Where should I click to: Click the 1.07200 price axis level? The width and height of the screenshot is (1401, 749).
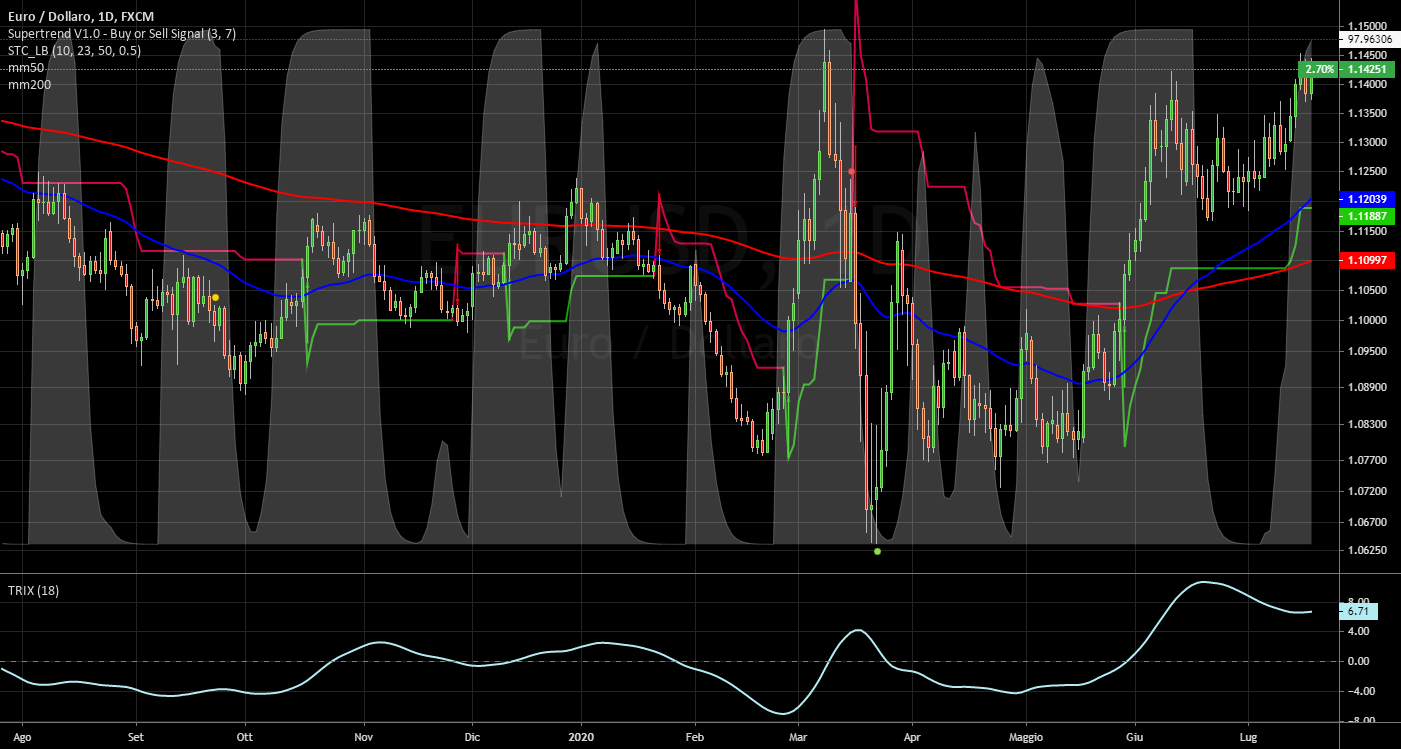pyautogui.click(x=1366, y=491)
